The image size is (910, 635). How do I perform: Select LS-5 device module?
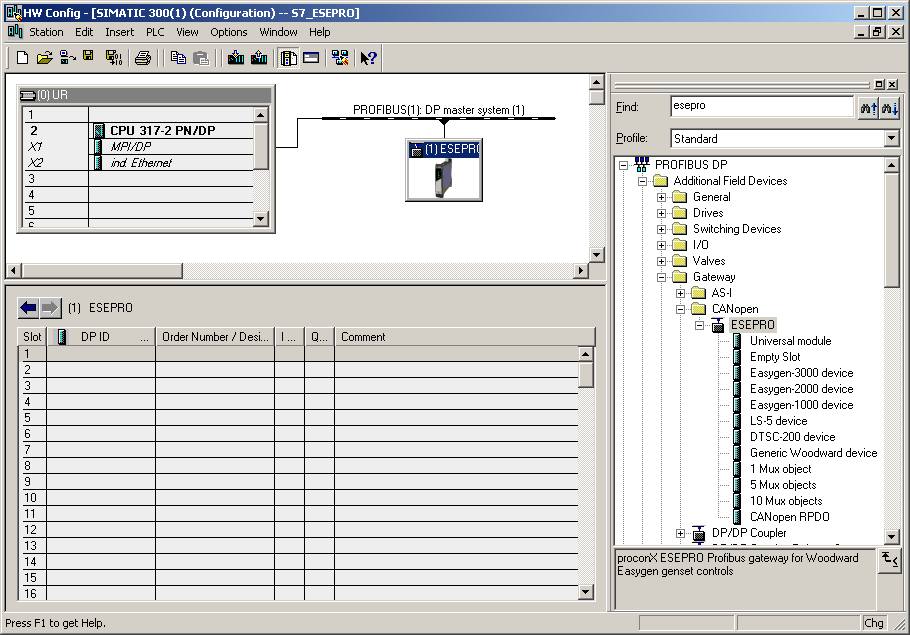tap(778, 421)
